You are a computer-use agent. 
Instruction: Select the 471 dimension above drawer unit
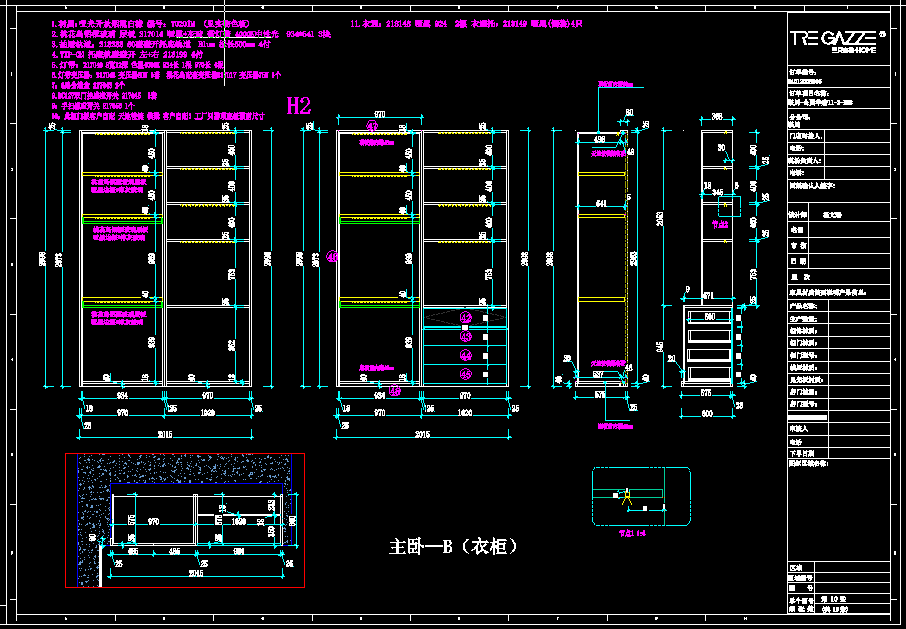(x=708, y=295)
